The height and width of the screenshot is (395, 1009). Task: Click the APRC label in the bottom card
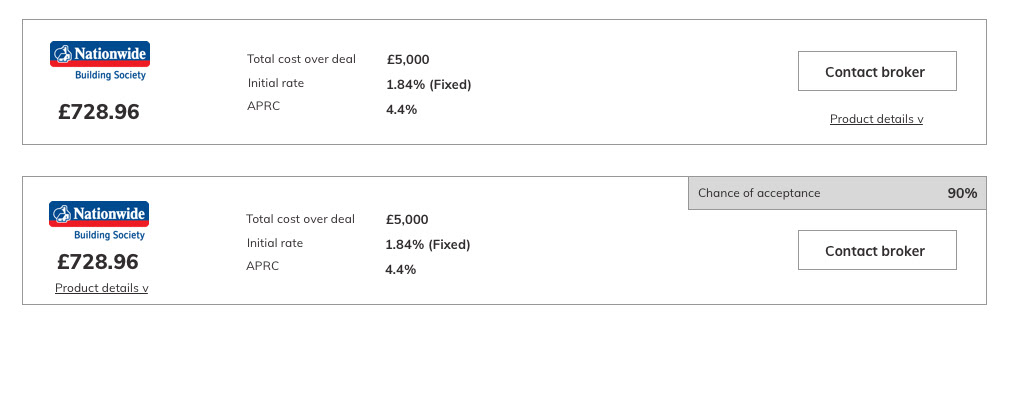[x=263, y=266]
